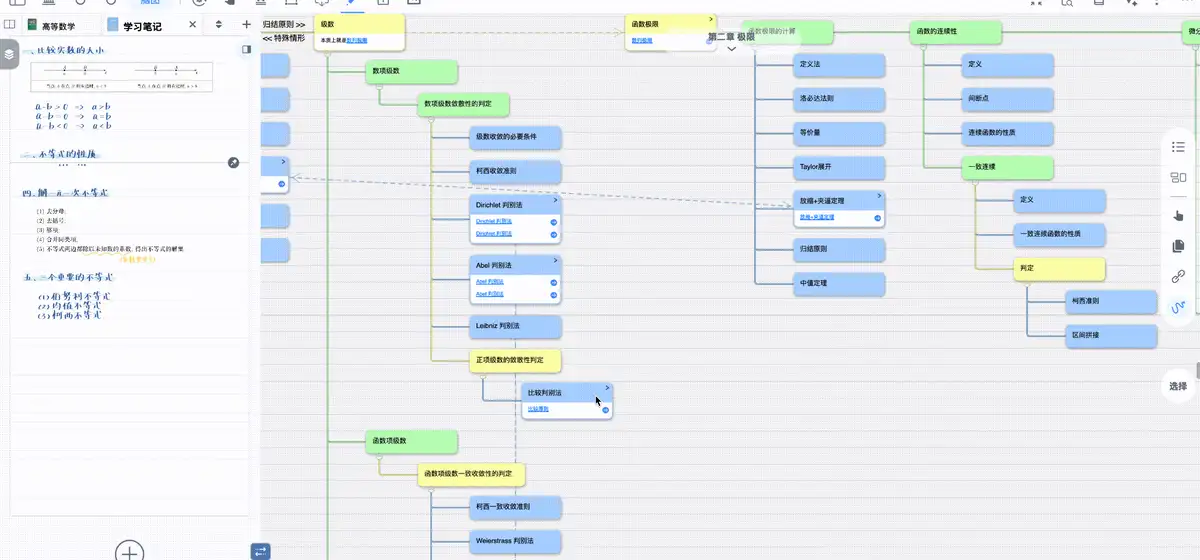Click arrow circle in 放缩+夹逼定理 node
This screenshot has height=560, width=1200.
pos(877,218)
